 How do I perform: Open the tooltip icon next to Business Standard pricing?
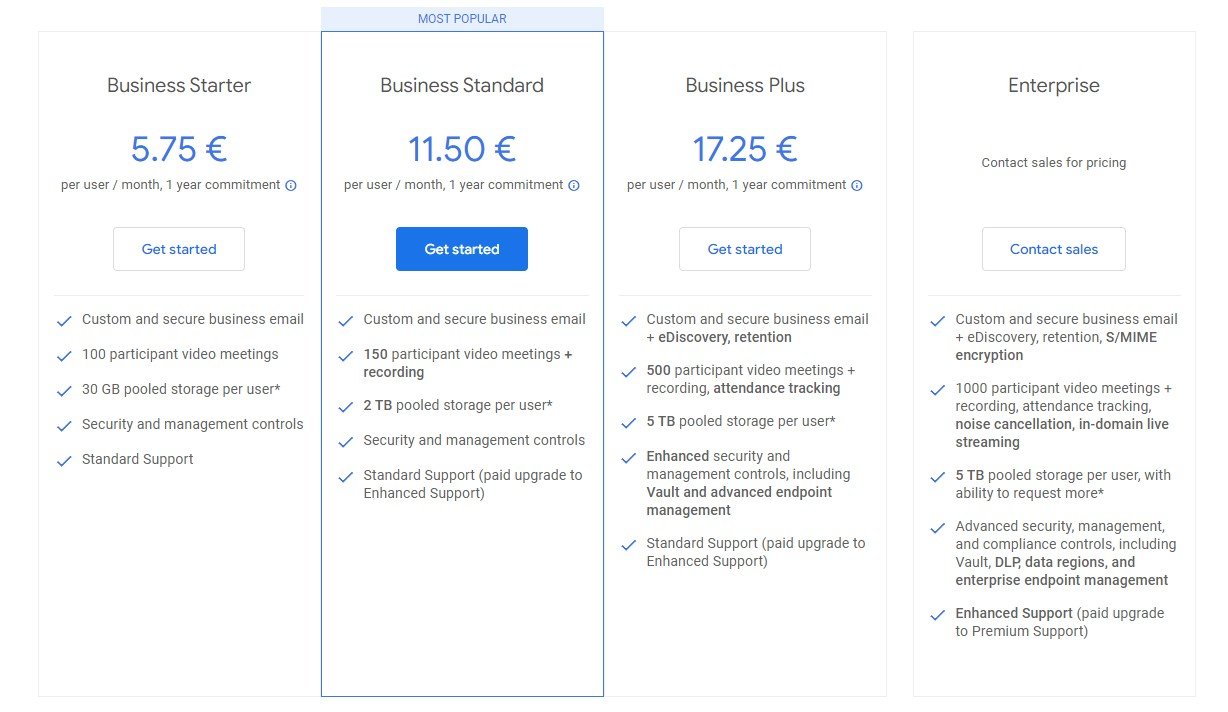pos(573,185)
